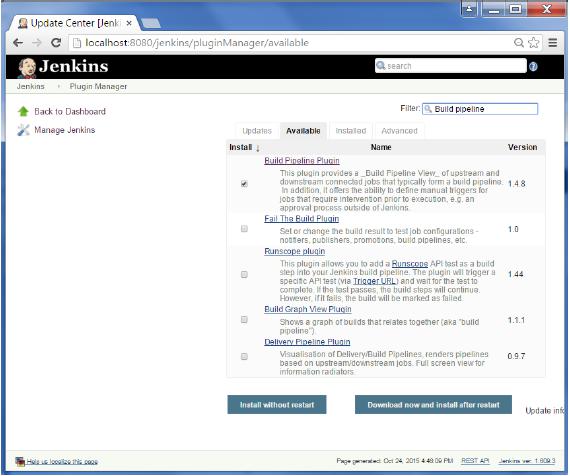Click Help us localize this page link

click(62, 462)
